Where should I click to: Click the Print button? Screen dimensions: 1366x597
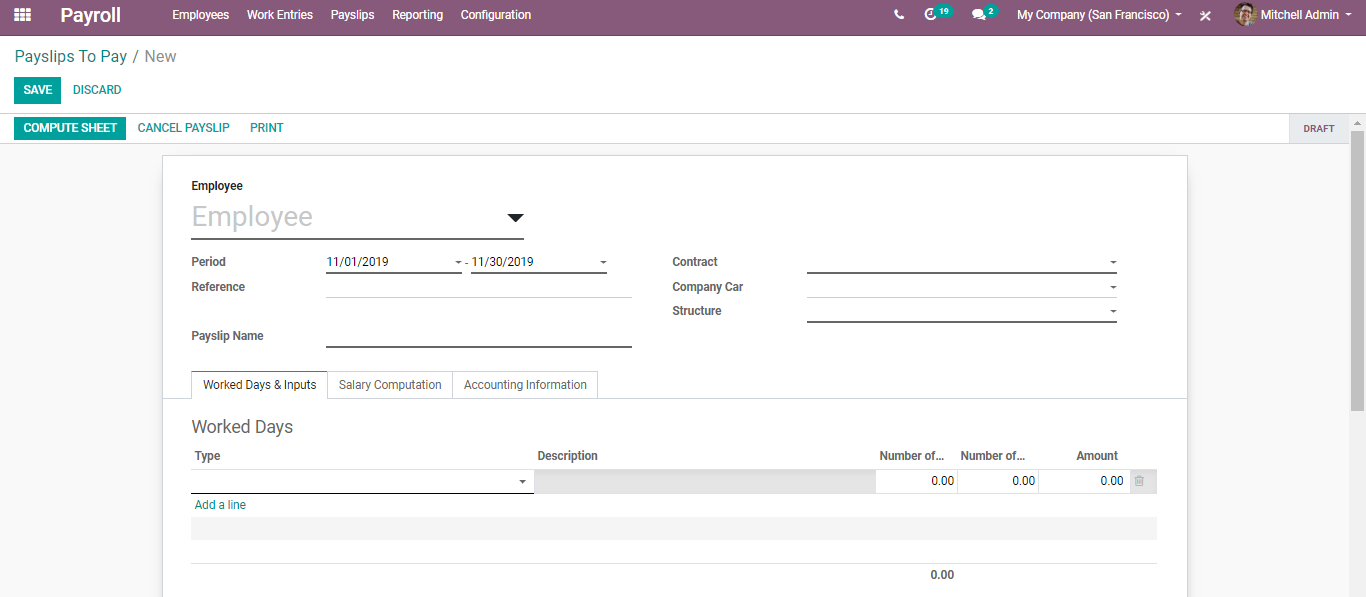267,128
